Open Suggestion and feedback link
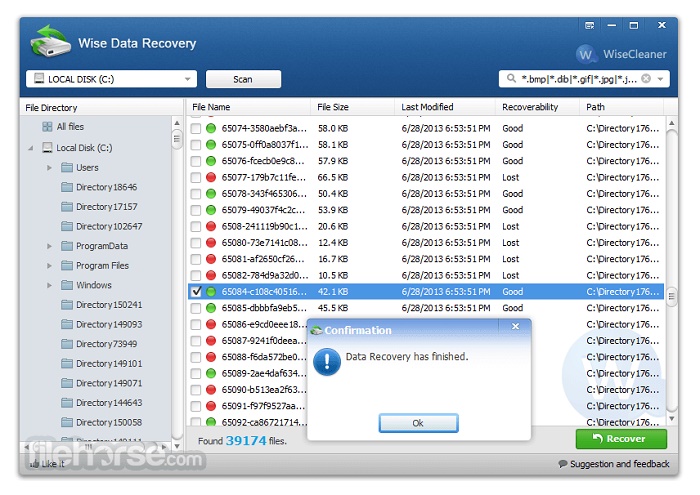The height and width of the screenshot is (495, 700). 614,464
